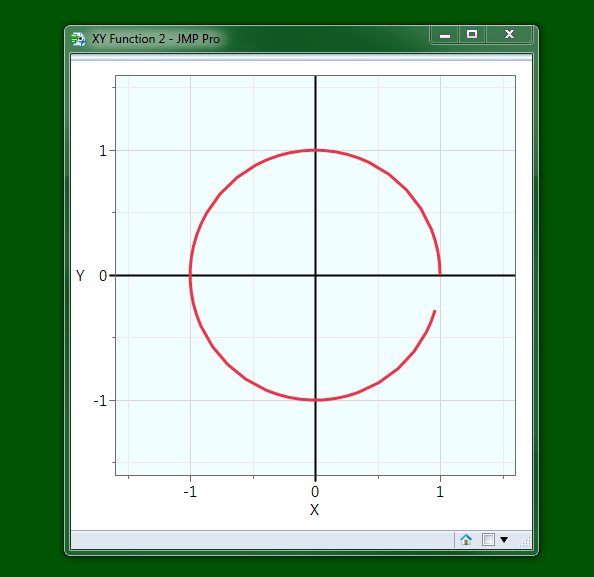Screen dimensions: 594x577
Task: Toggle the window list checkbox in status bar
Action: click(488, 539)
